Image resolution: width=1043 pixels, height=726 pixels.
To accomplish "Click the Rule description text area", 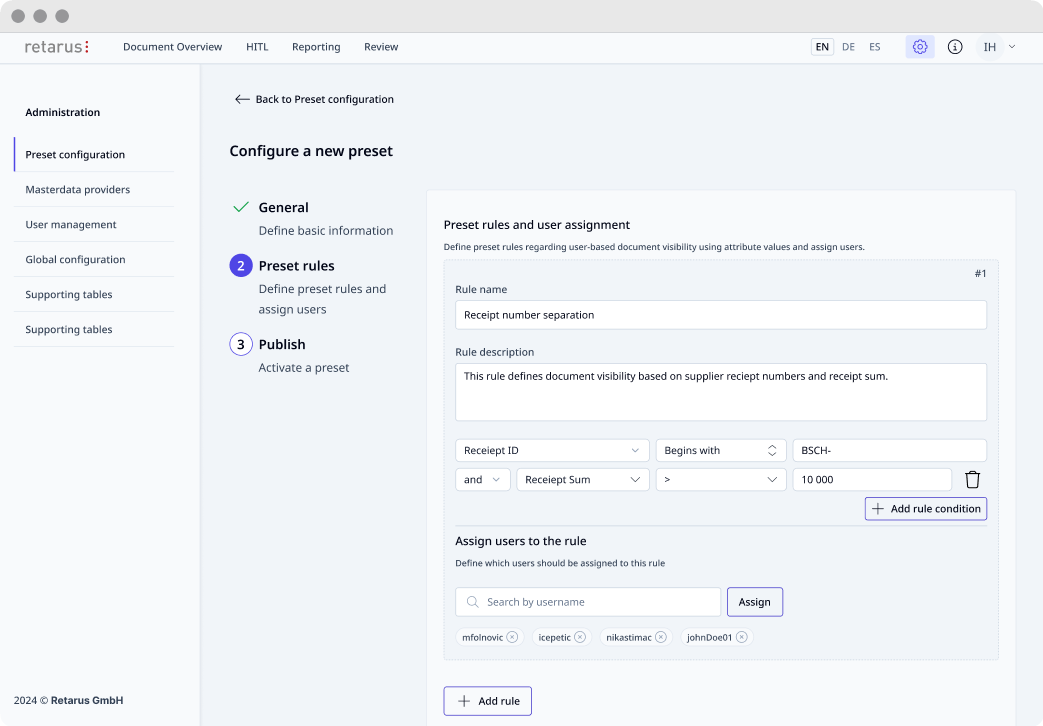I will click(721, 392).
